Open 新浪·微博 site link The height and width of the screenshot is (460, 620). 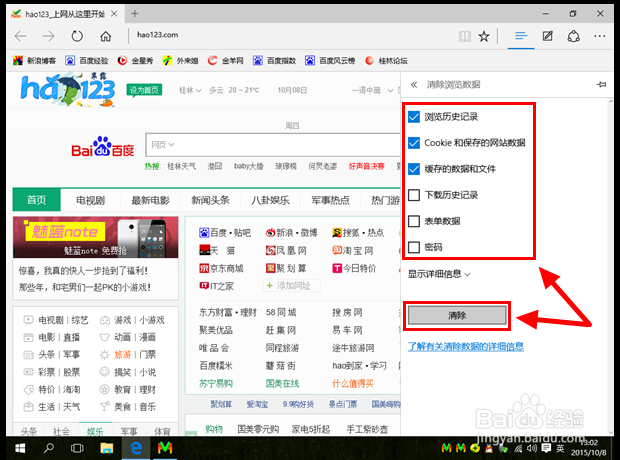292,233
